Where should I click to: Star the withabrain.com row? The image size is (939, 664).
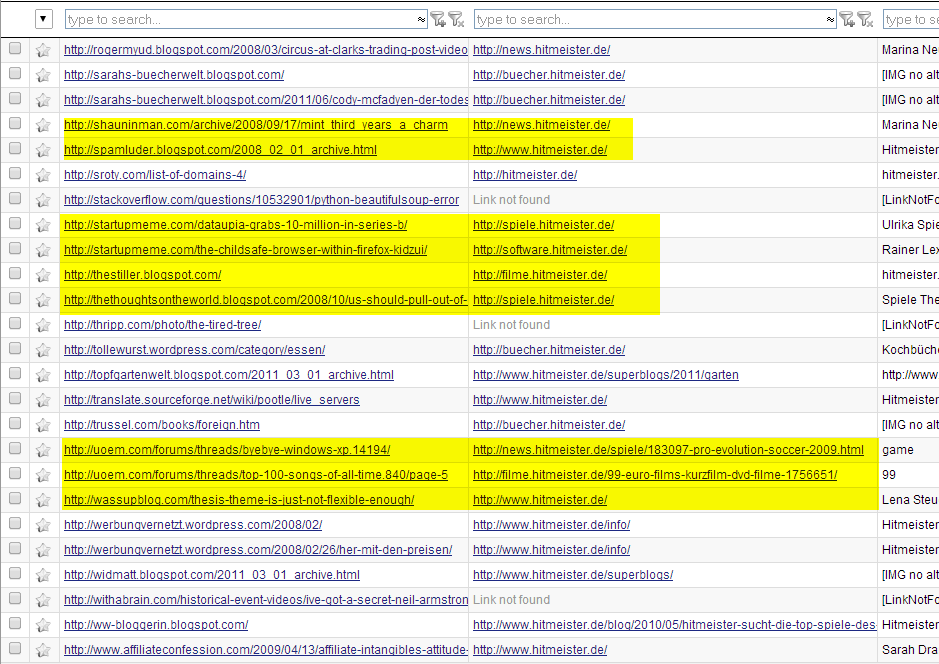[x=43, y=600]
